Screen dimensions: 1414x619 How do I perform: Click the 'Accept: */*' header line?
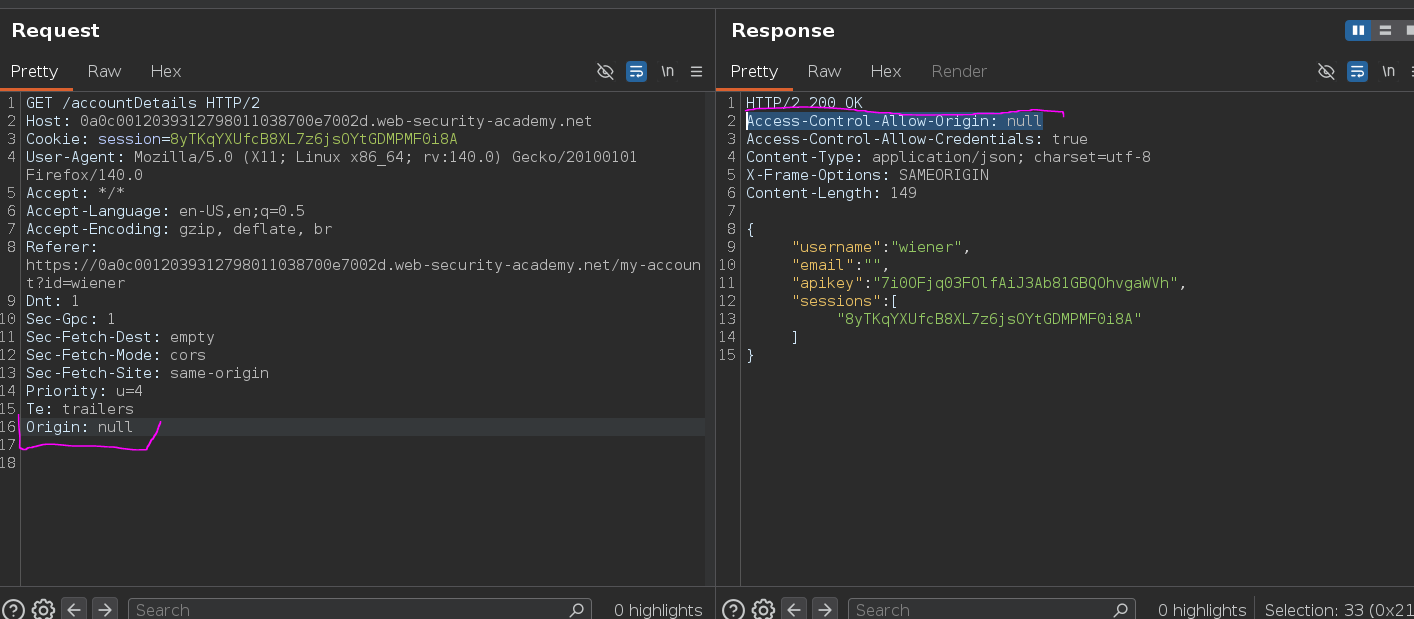pyautogui.click(x=75, y=193)
